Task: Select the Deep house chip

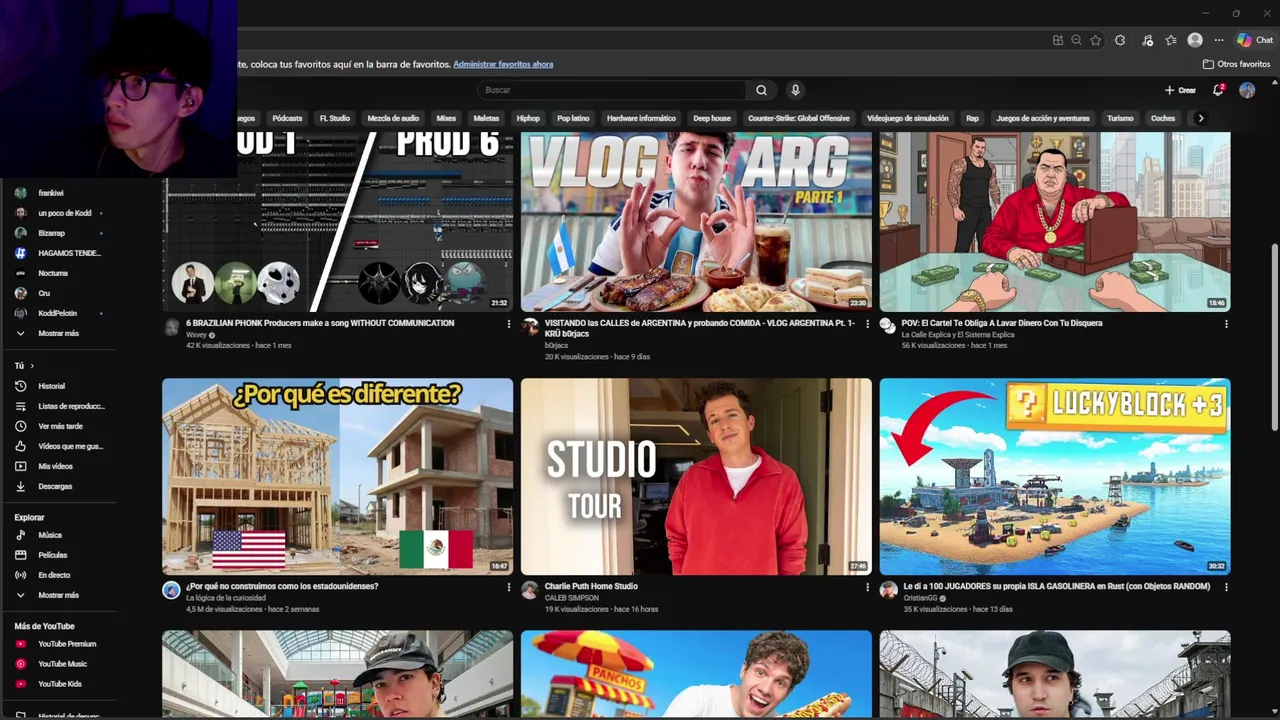Action: tap(712, 118)
